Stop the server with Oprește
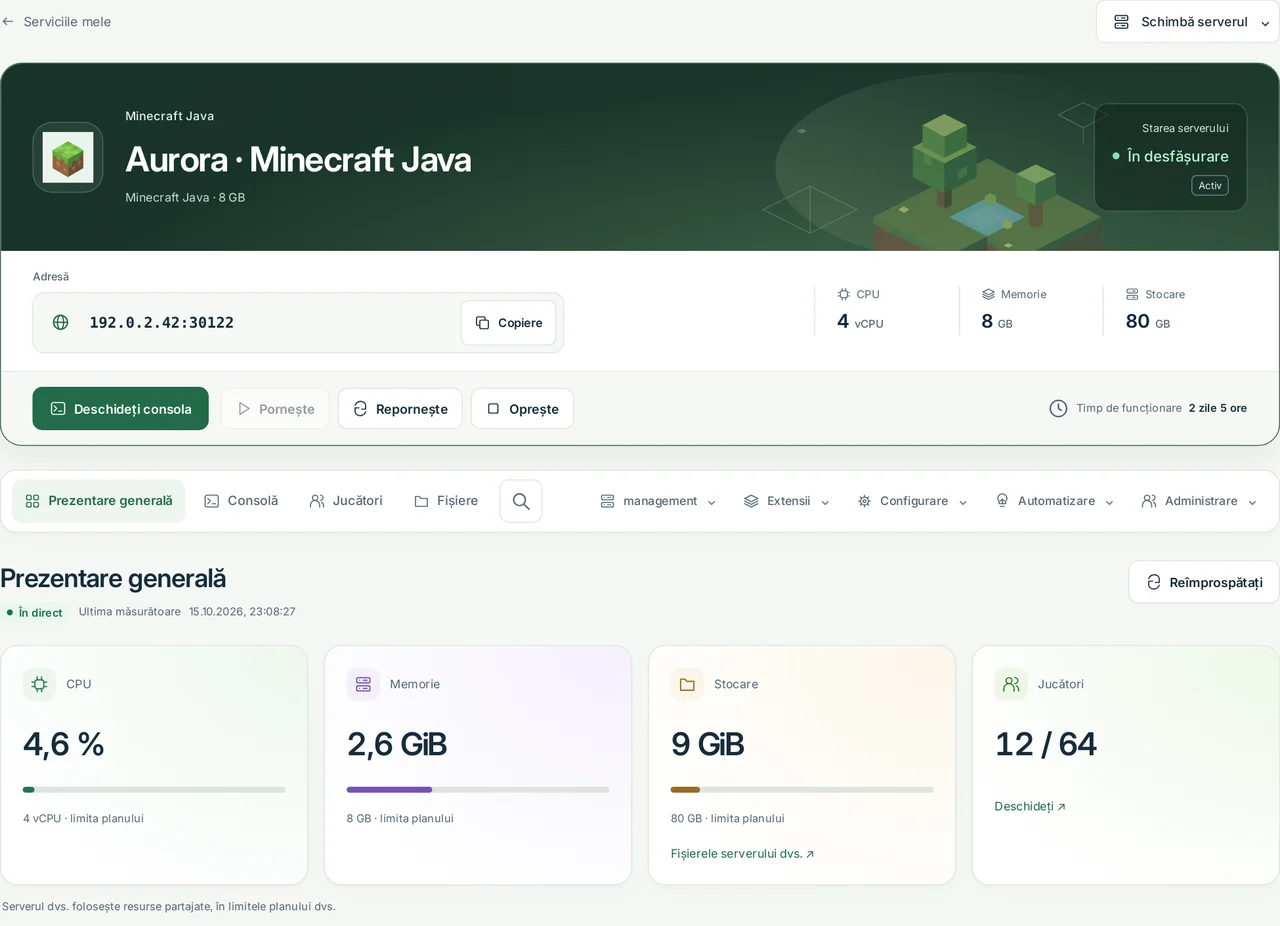This screenshot has height=926, width=1280. 522,409
